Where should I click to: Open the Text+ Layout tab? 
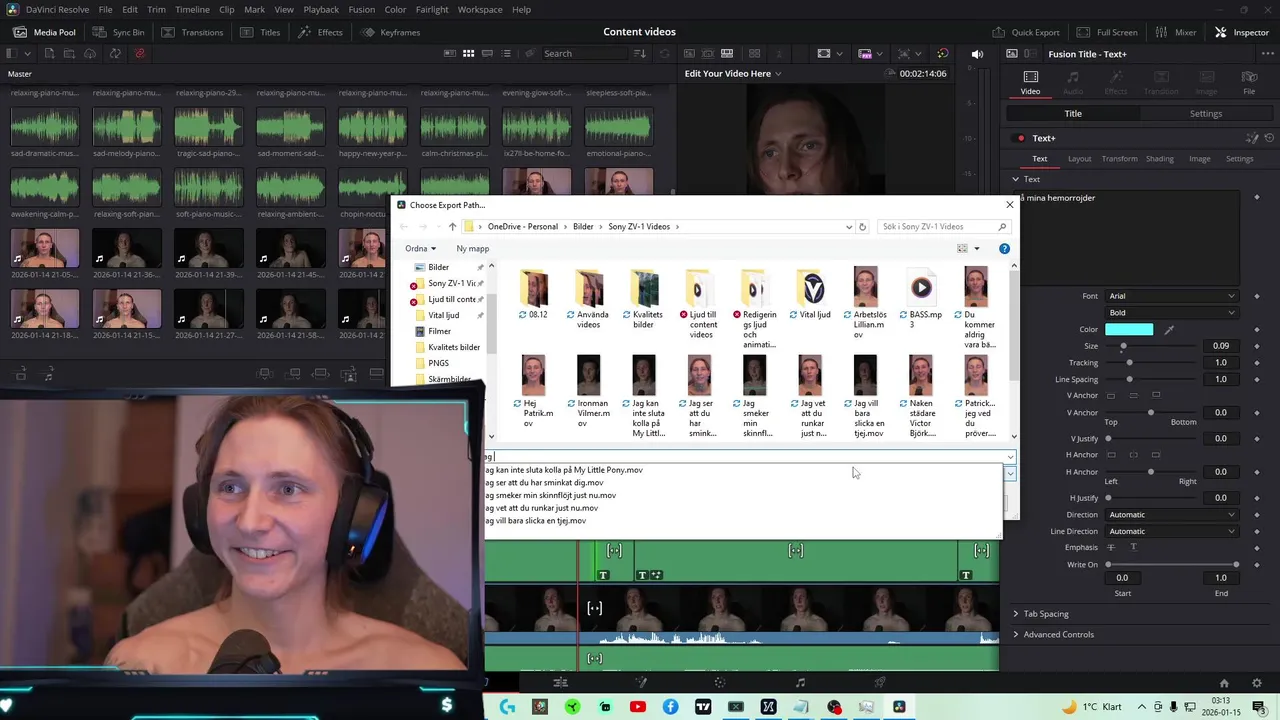[1079, 159]
